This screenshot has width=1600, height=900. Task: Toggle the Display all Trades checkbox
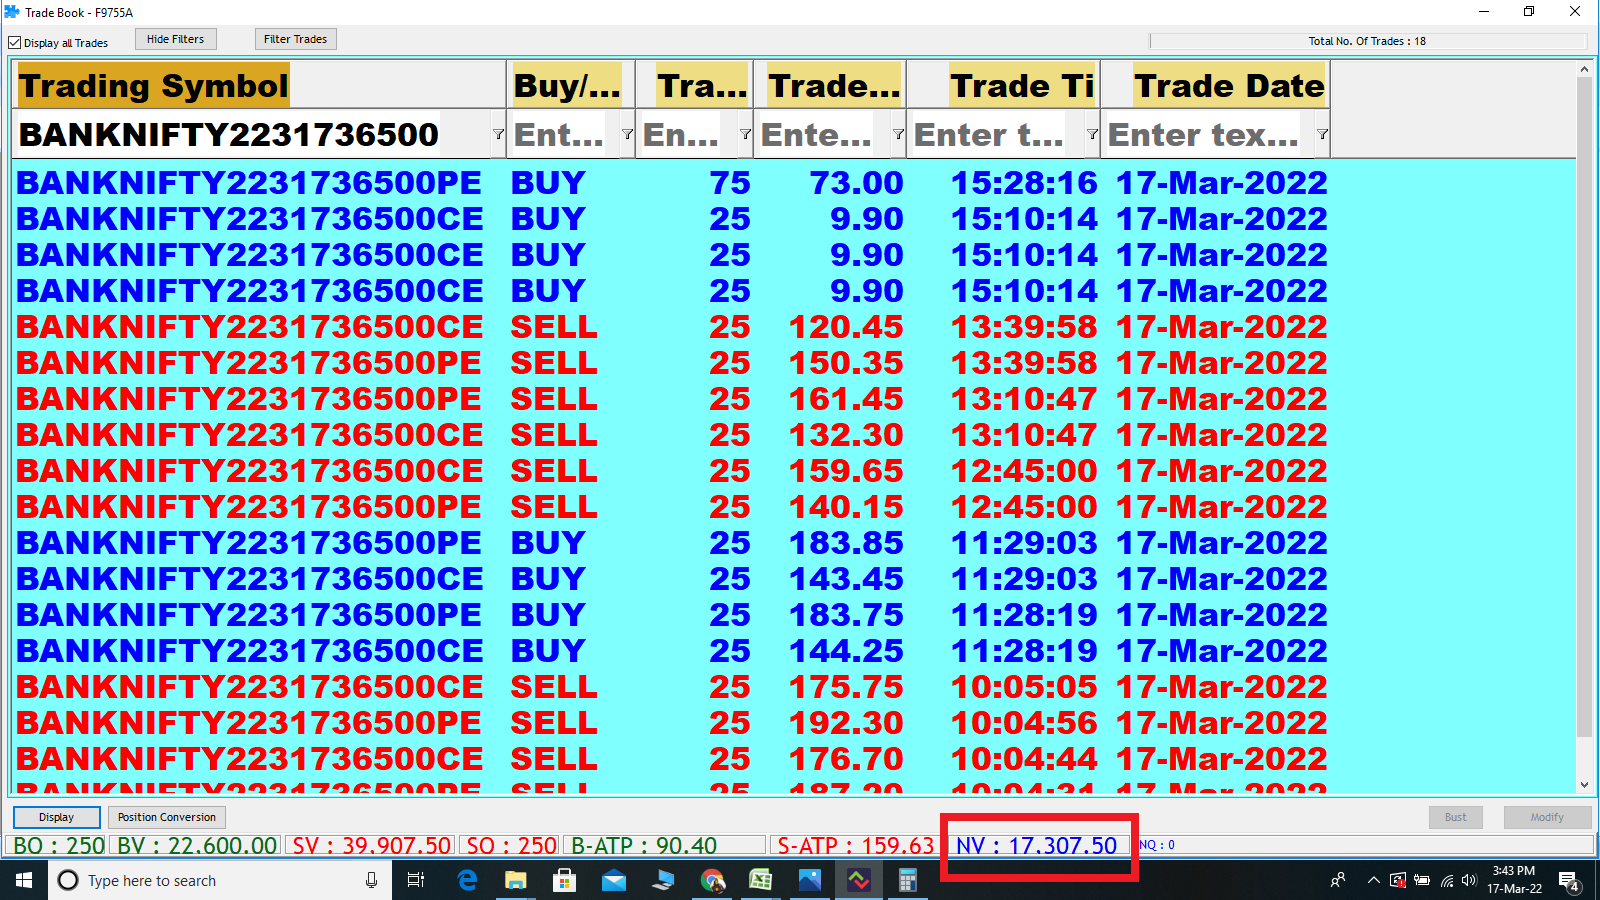(x=15, y=43)
